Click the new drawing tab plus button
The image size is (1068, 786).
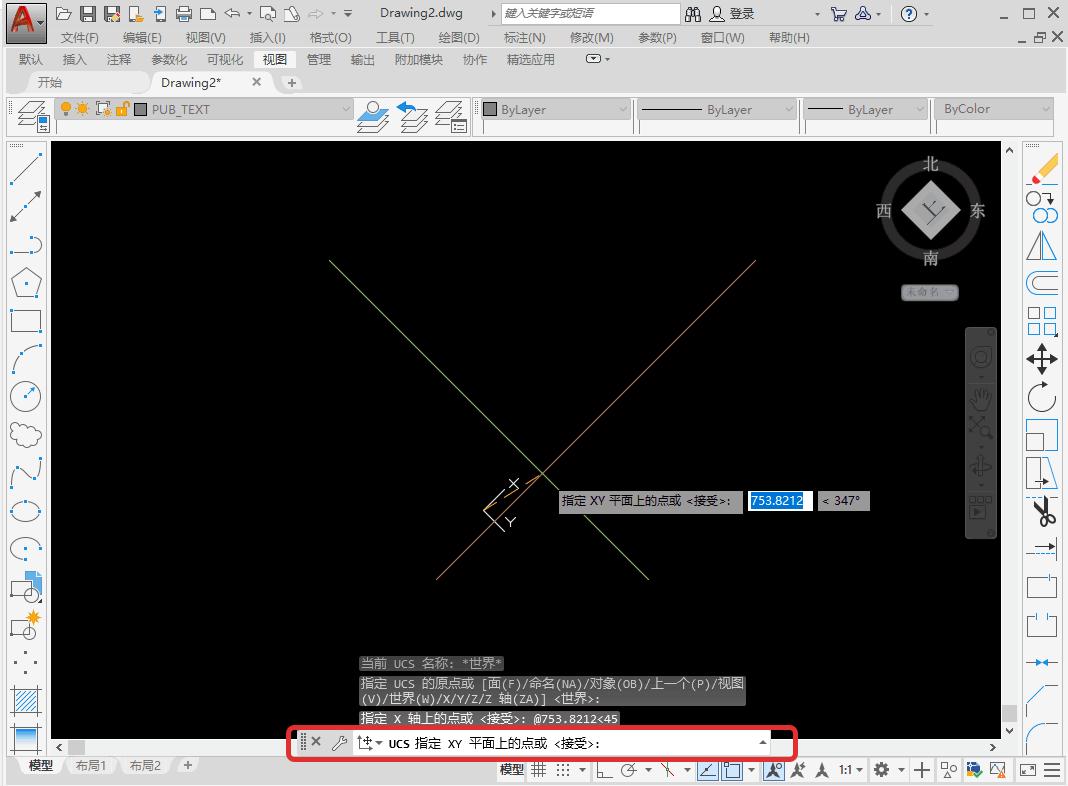pos(292,82)
